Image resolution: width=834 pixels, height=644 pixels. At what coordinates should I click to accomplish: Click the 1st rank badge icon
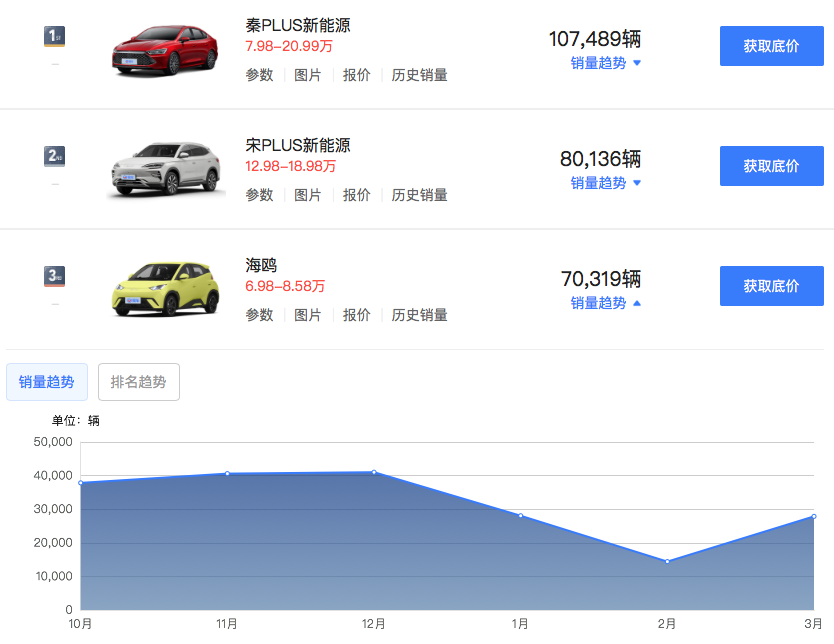pyautogui.click(x=54, y=36)
